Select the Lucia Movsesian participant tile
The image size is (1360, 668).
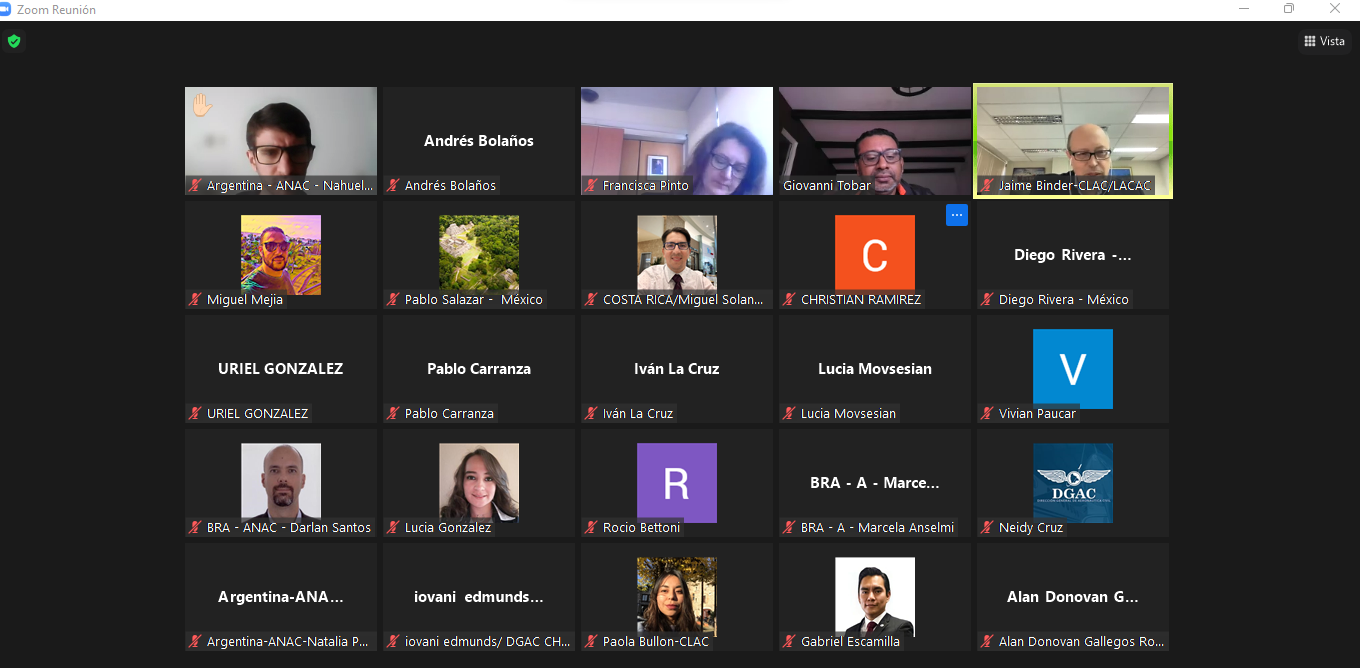874,369
